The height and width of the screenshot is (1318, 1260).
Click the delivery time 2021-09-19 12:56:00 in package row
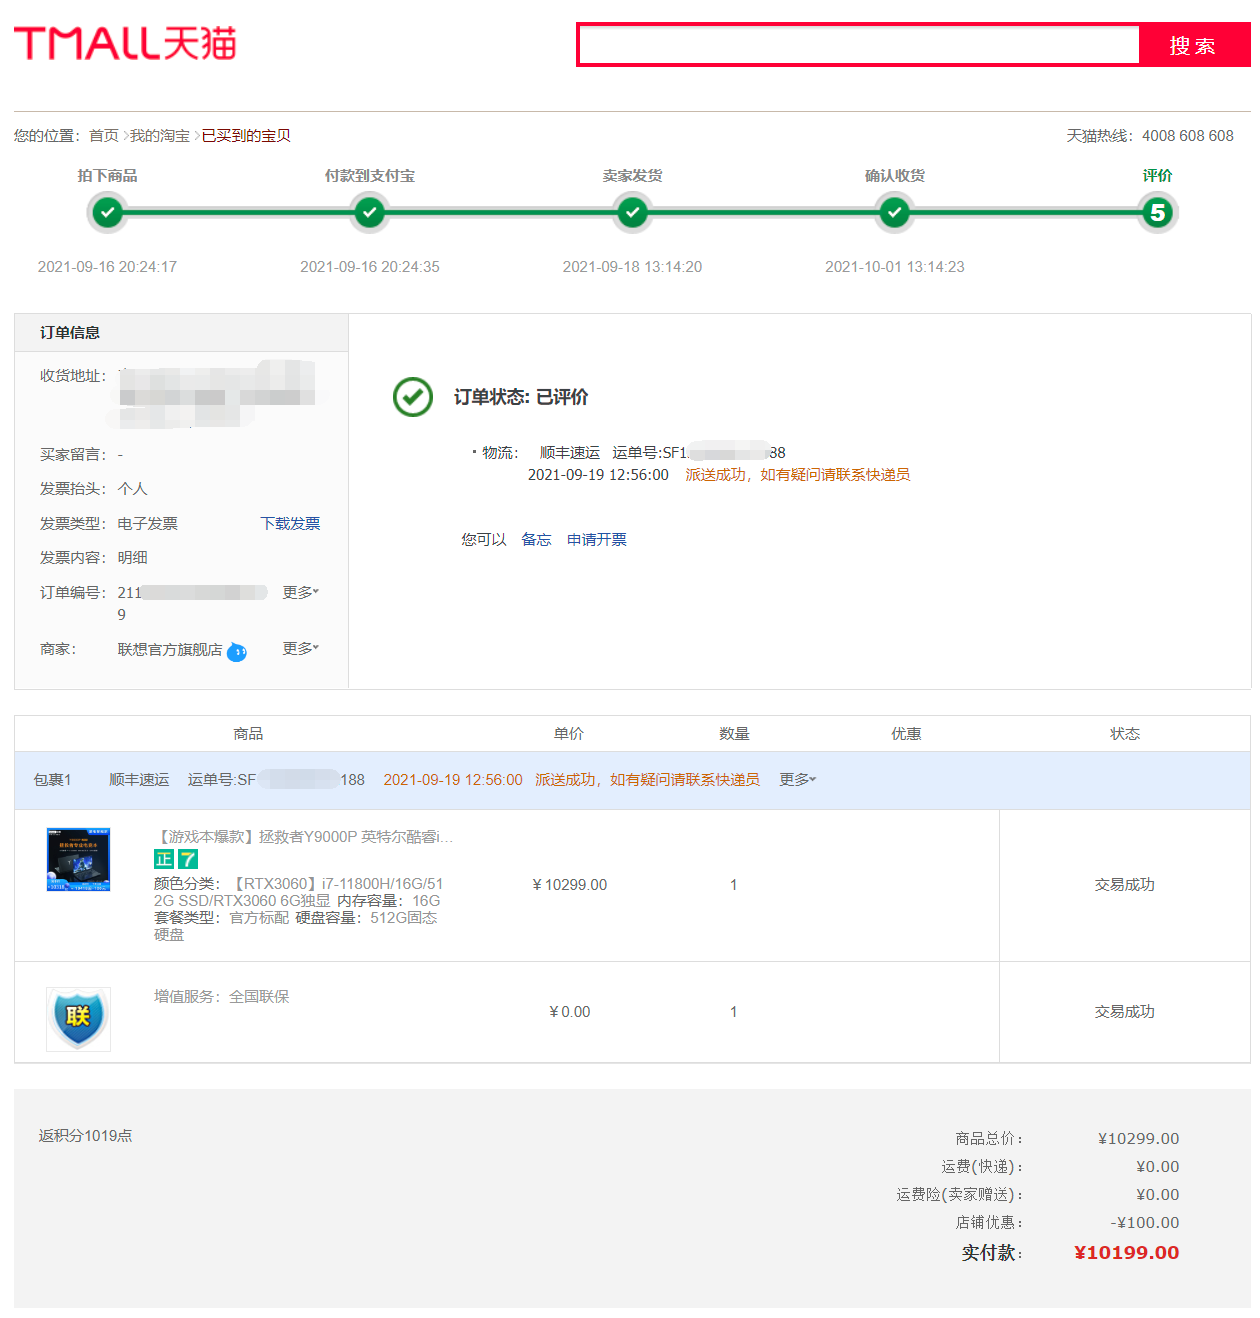point(453,780)
